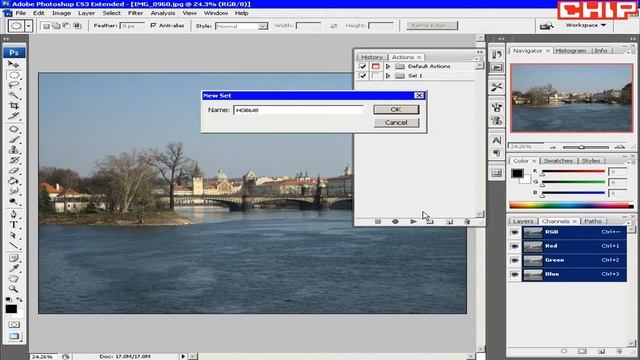
Task: Click OK in New Set dialog
Action: [x=396, y=109]
